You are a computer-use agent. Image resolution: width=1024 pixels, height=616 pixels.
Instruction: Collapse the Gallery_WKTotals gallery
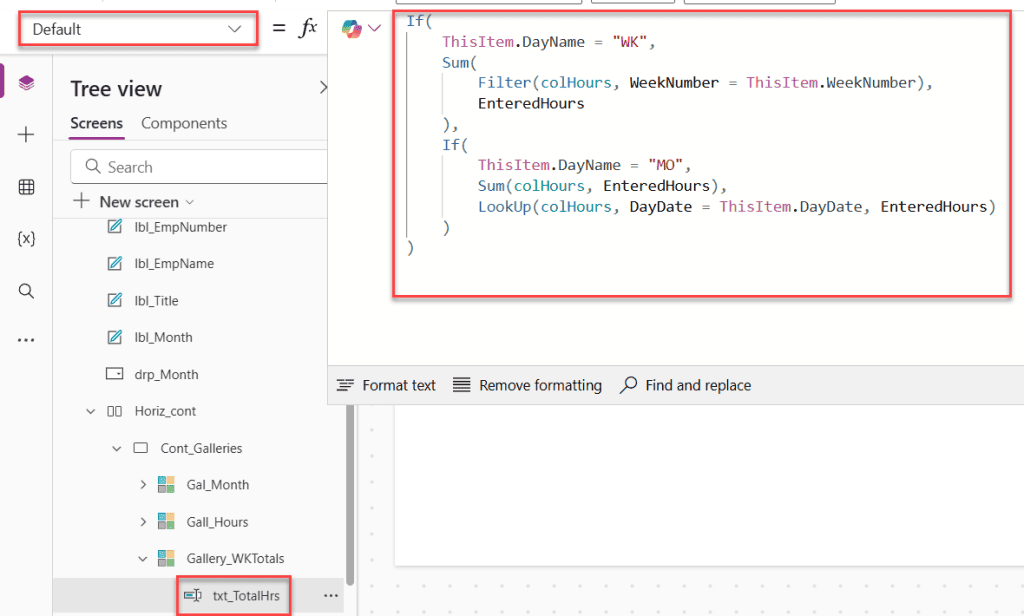[x=143, y=559]
